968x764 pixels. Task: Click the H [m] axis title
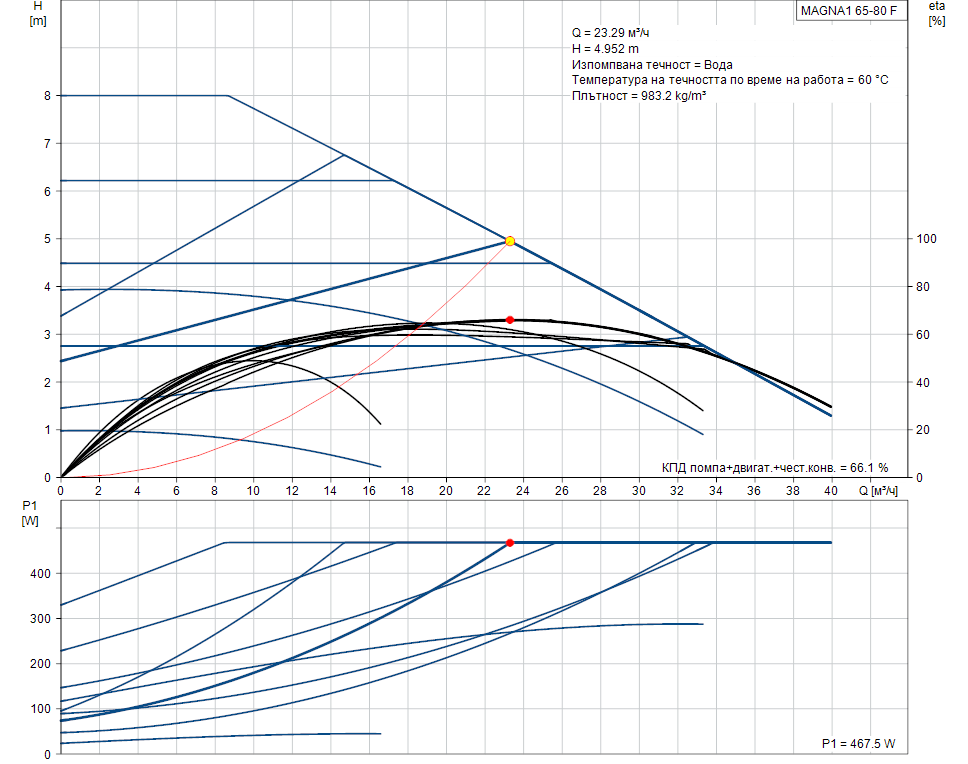point(38,13)
